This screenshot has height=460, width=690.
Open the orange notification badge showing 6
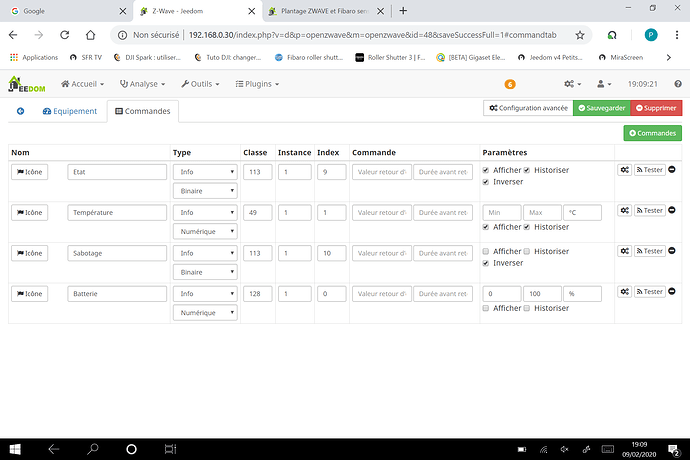(510, 84)
